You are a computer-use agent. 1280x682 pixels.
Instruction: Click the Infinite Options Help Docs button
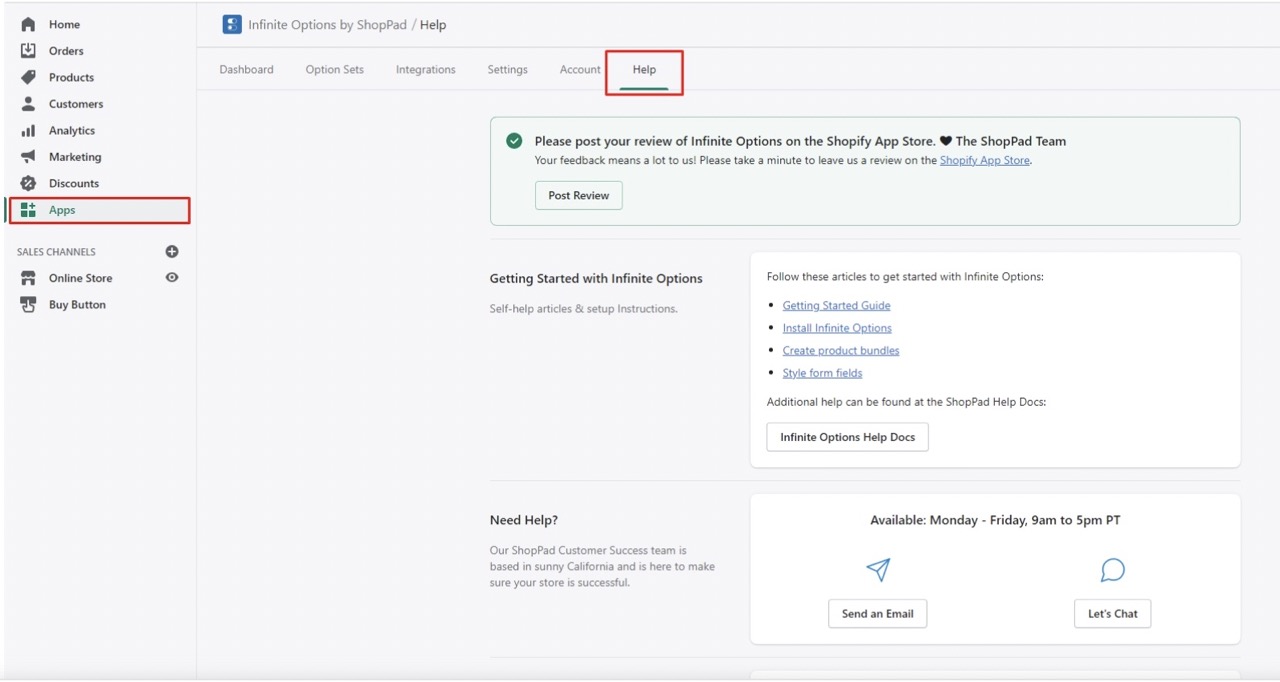point(848,437)
